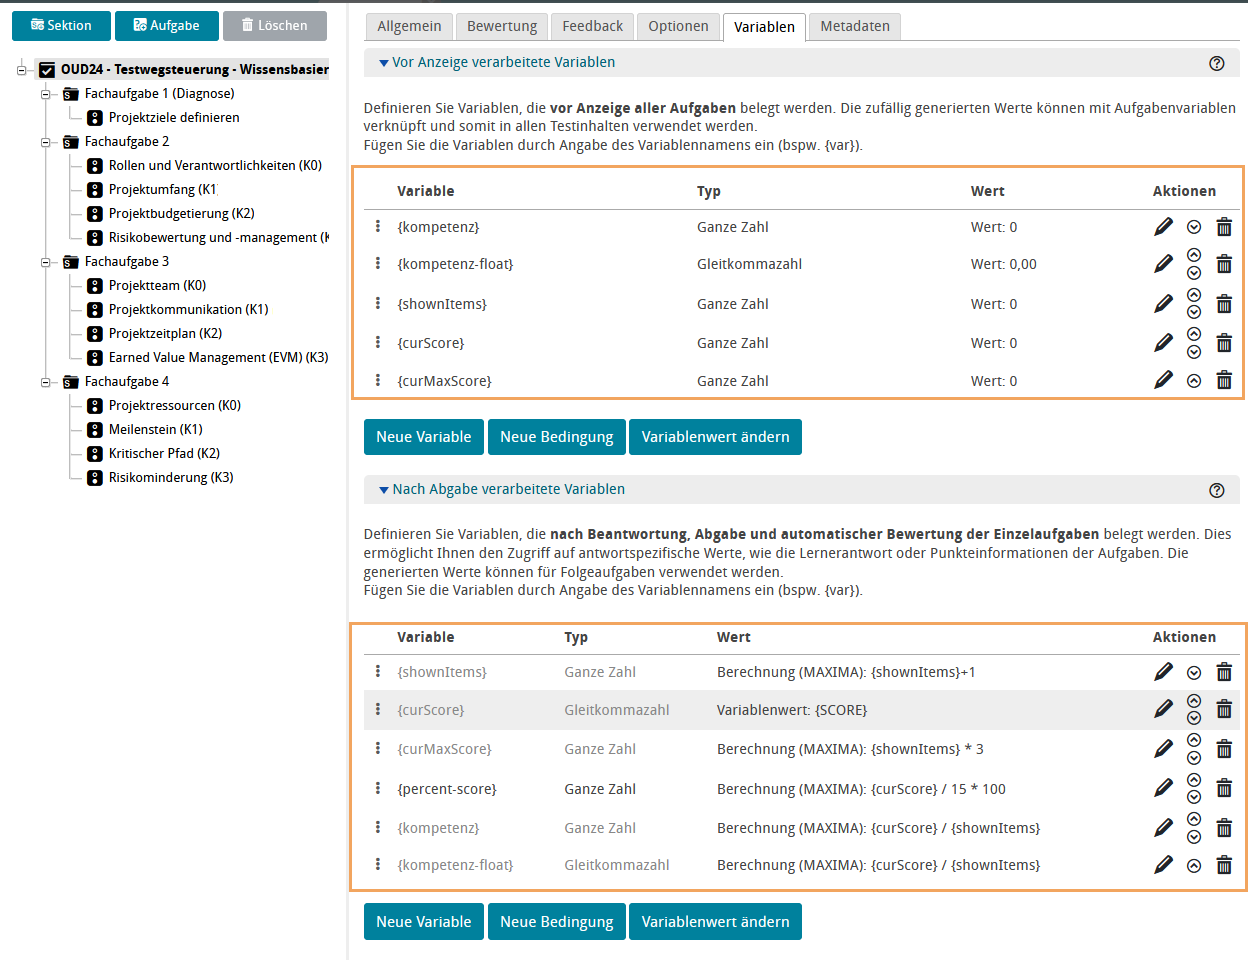
Task: Click the Sektion button
Action: click(61, 26)
